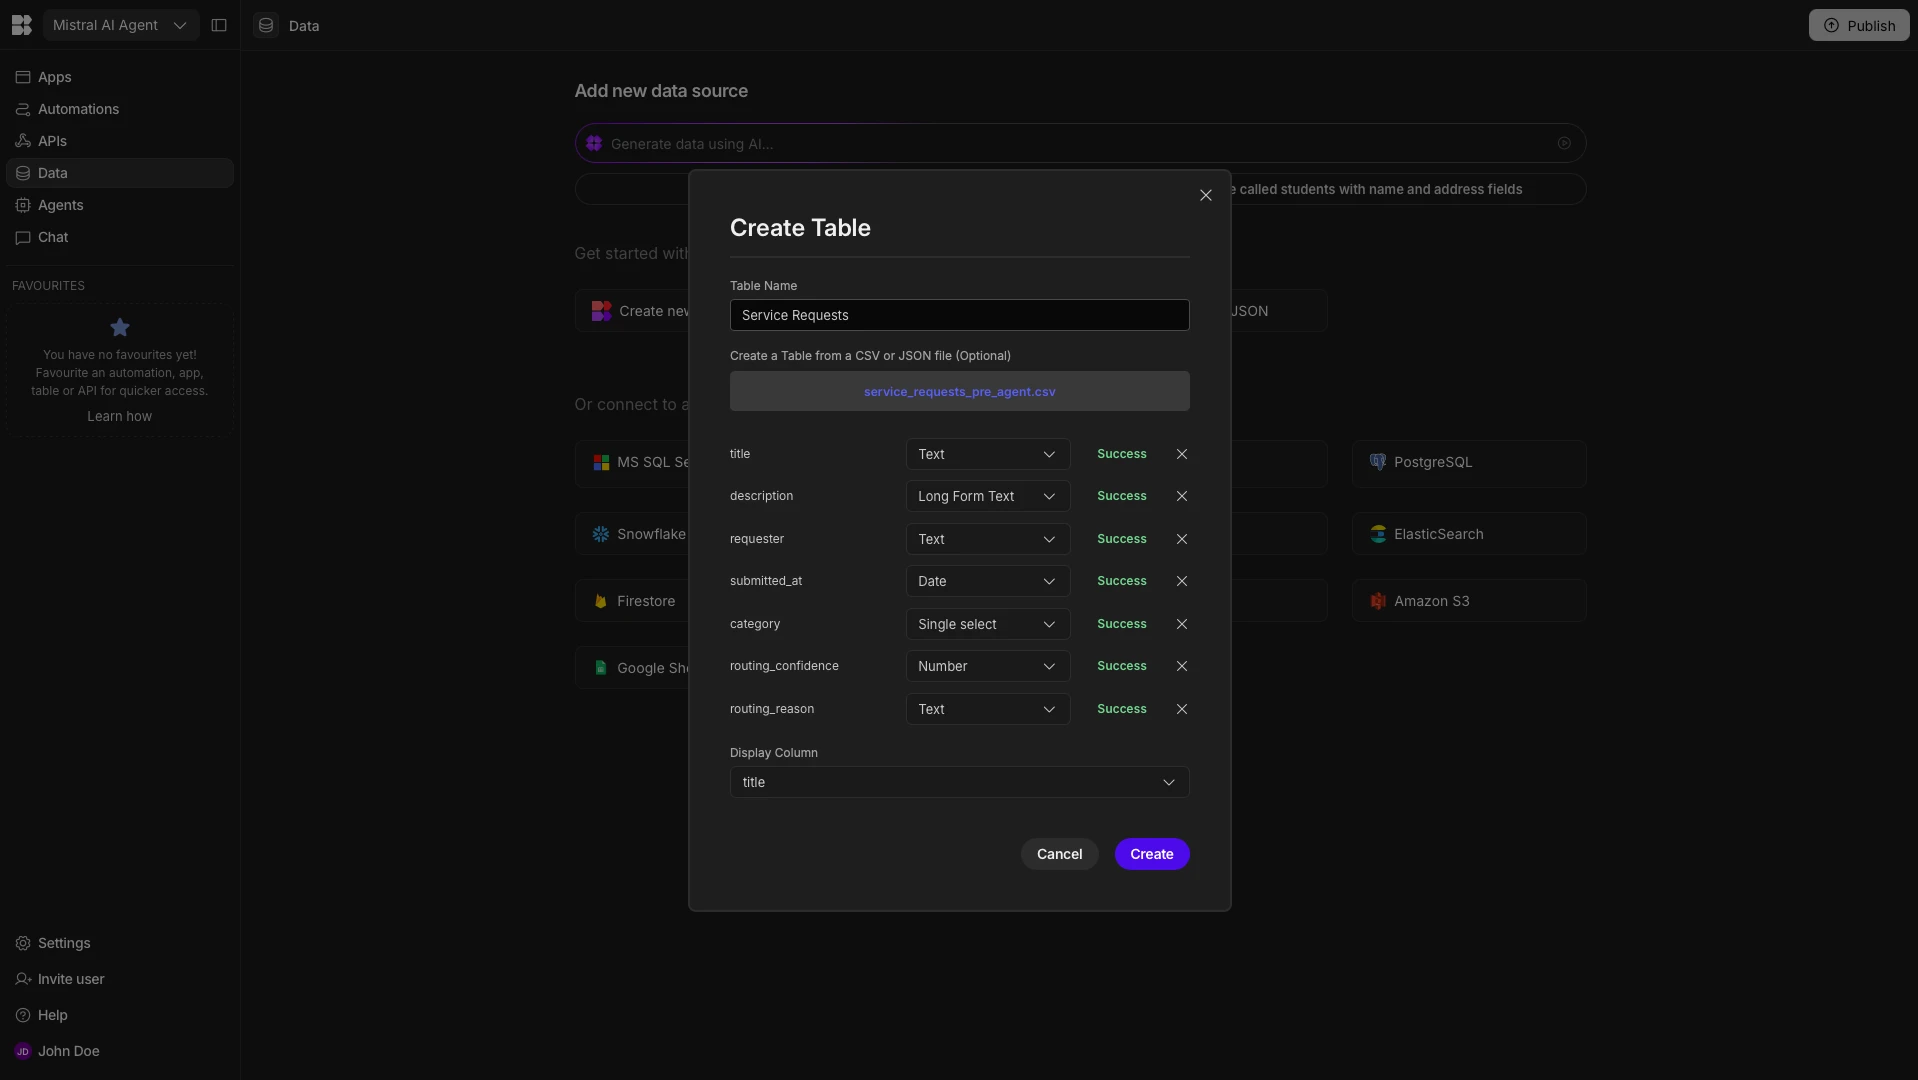Click the AI prompt submit icon

pos(1564,143)
